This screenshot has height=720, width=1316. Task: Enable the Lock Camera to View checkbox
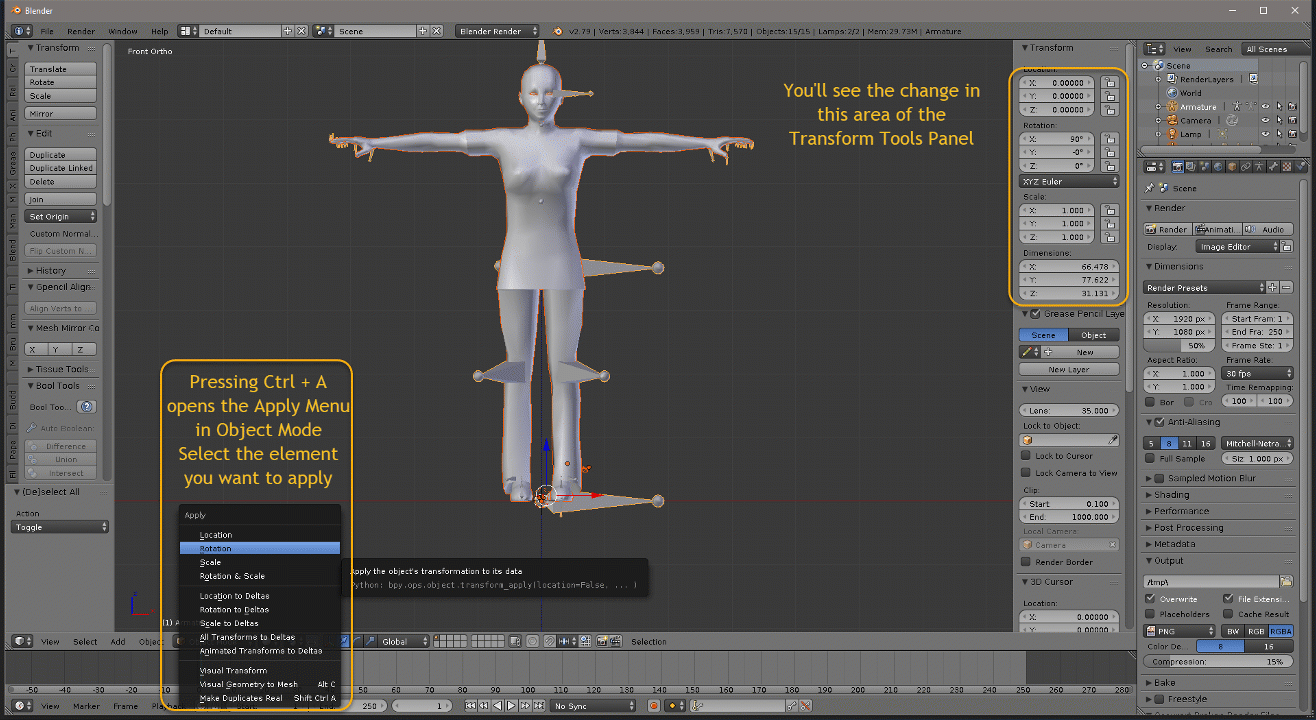pos(1026,473)
